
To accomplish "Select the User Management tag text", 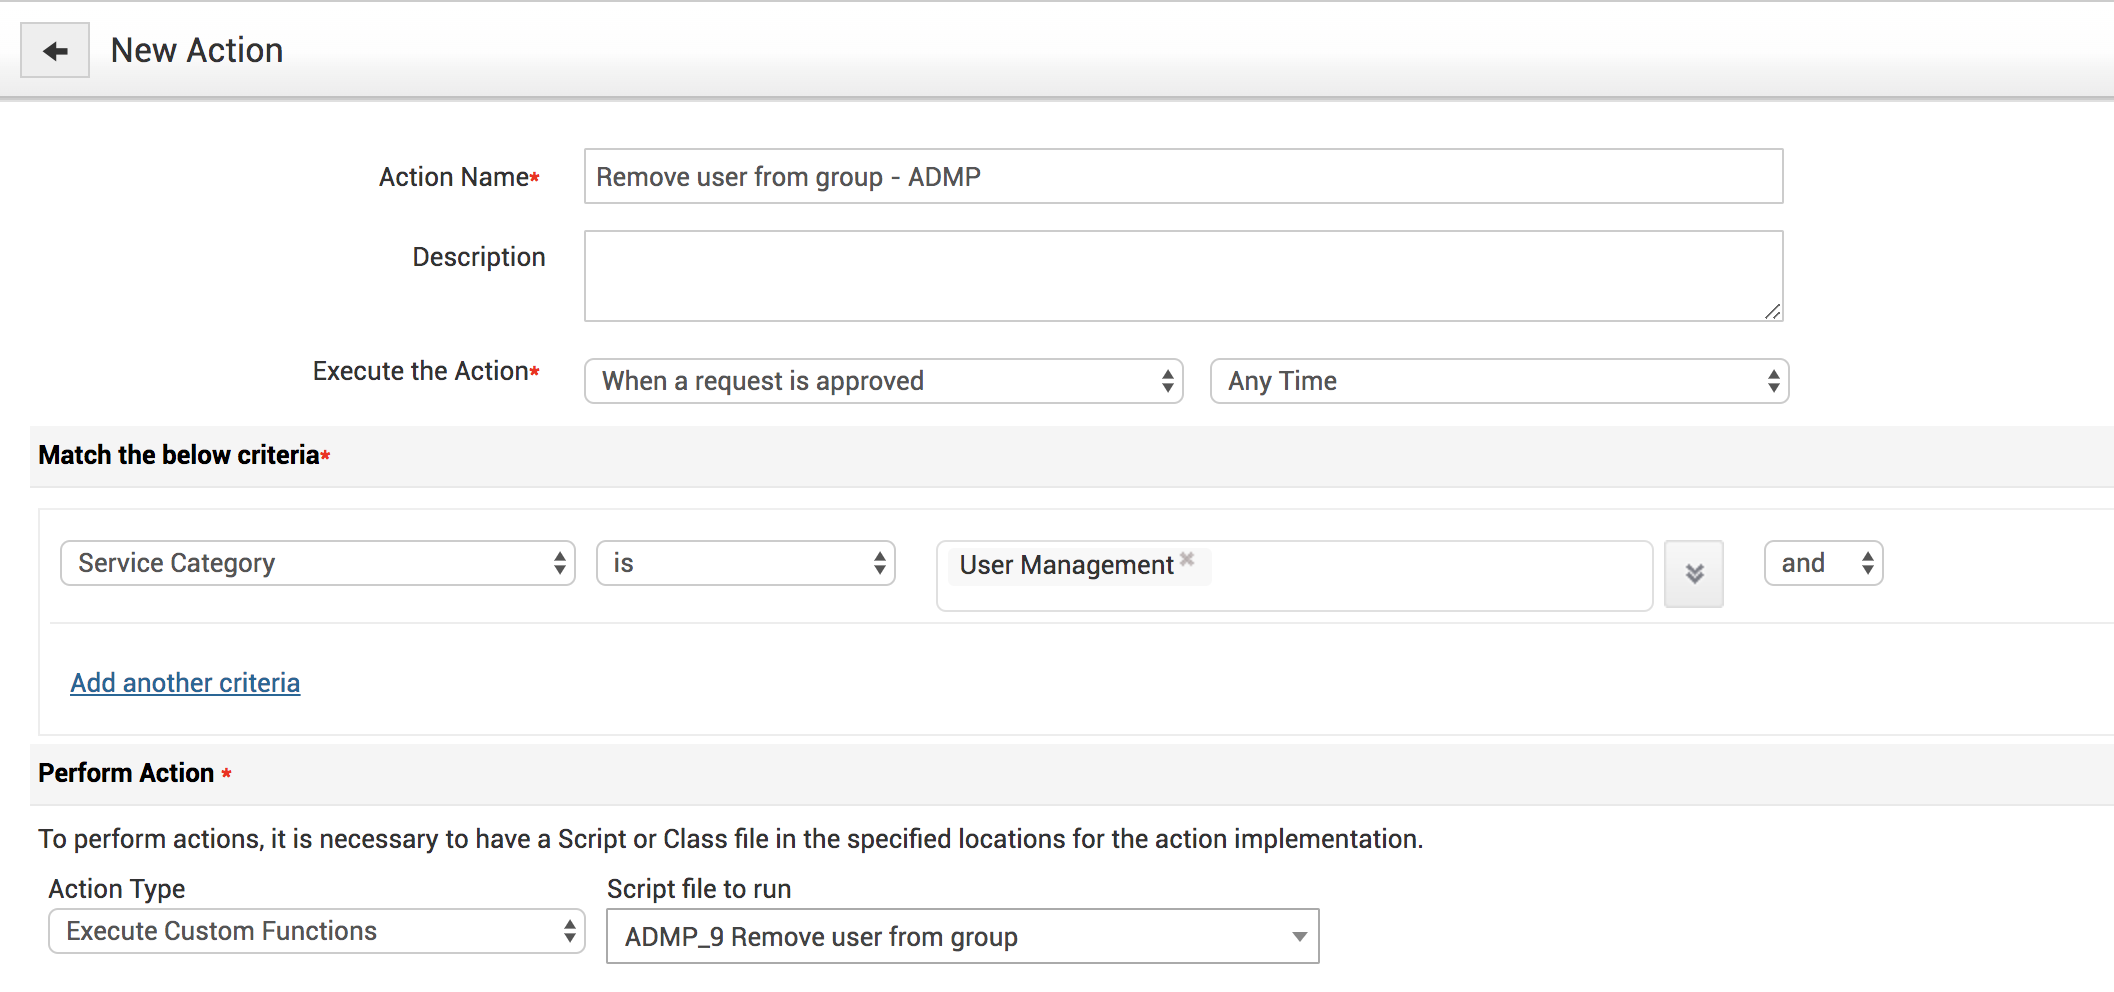I will pyautogui.click(x=1066, y=565).
